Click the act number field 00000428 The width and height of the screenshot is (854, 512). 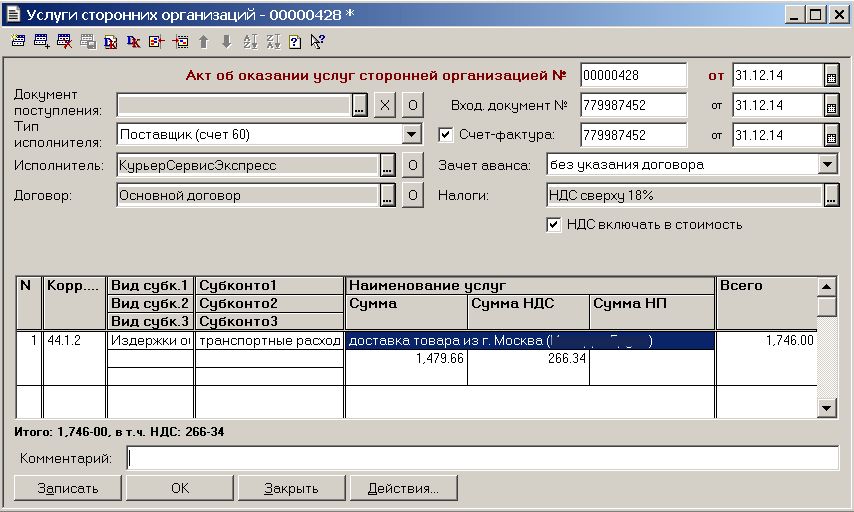tap(633, 76)
